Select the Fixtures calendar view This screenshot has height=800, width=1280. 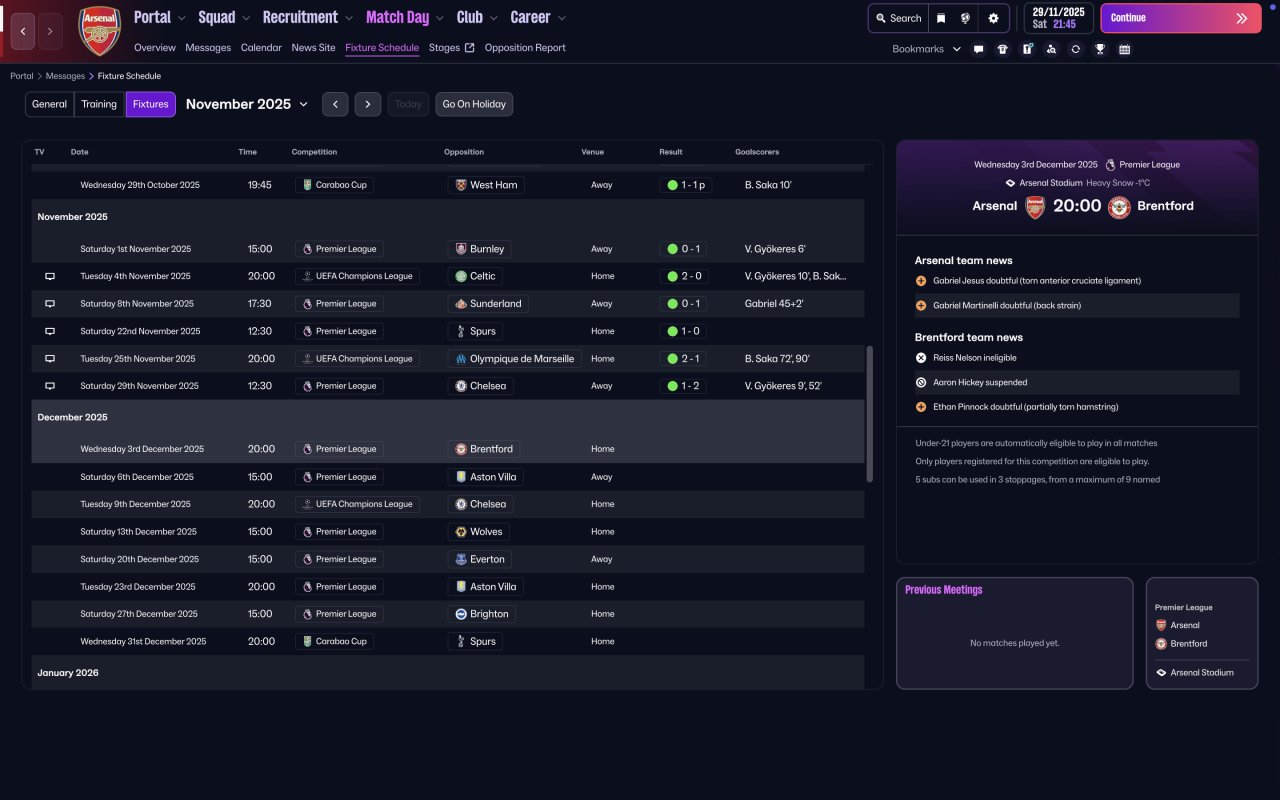point(151,104)
